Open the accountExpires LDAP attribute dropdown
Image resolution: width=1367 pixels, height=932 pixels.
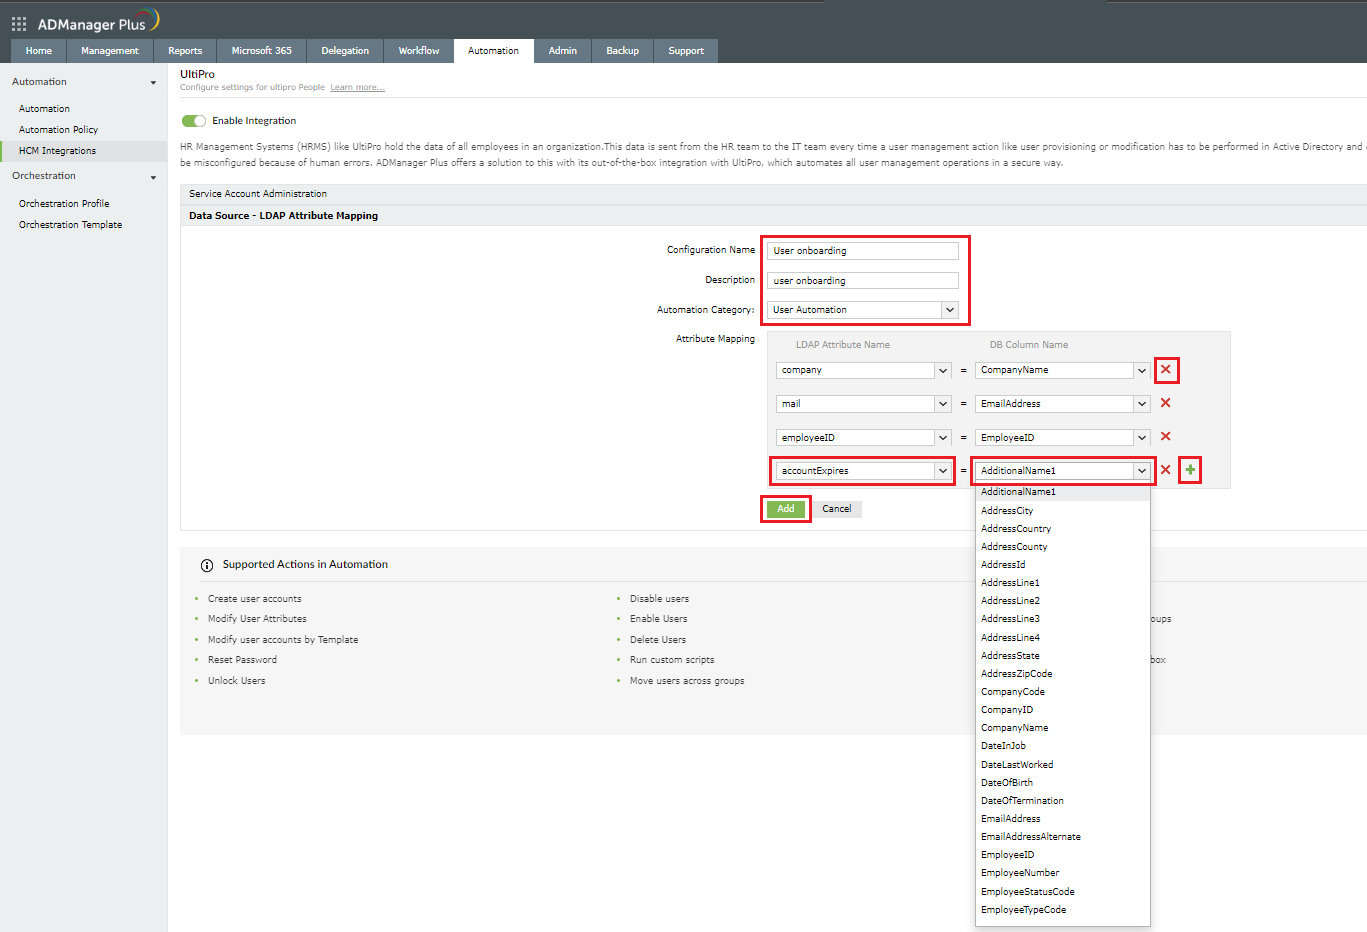942,471
